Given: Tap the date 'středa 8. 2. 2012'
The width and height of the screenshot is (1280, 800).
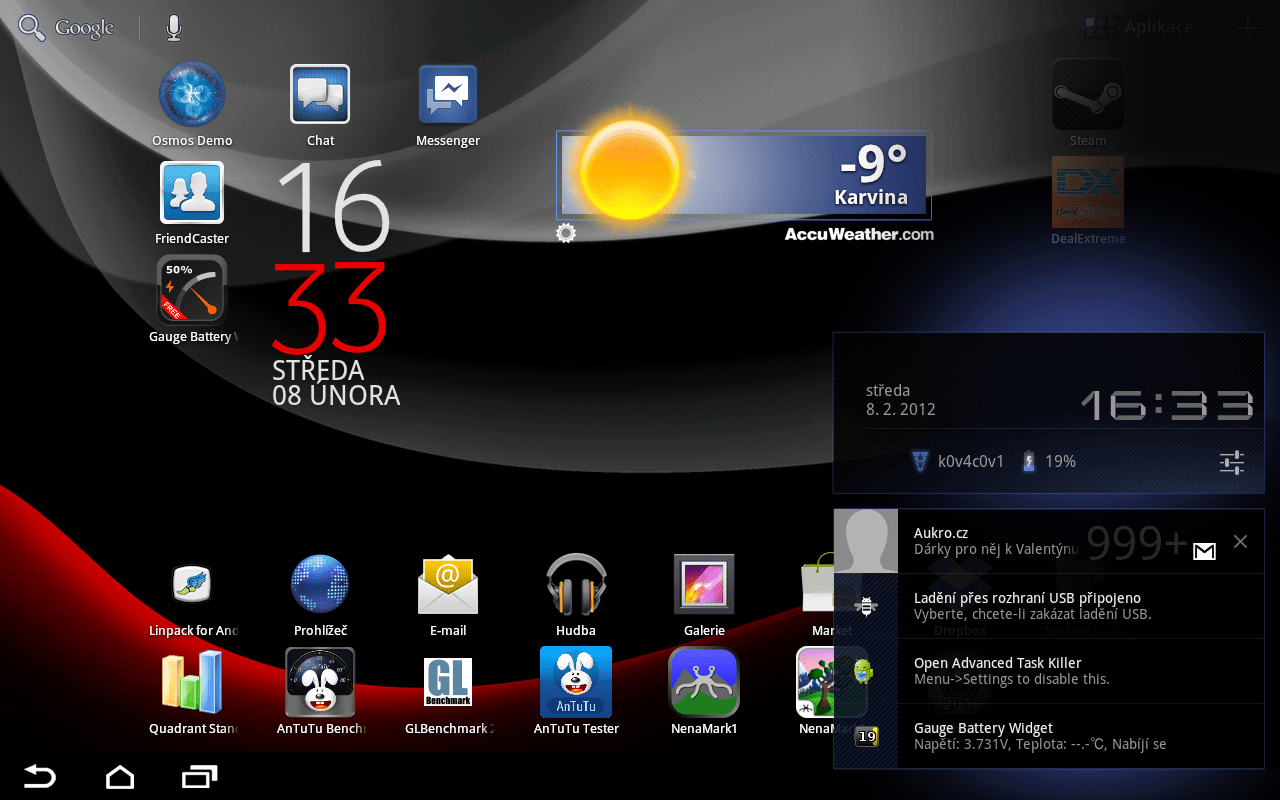Looking at the screenshot, I should [x=901, y=400].
